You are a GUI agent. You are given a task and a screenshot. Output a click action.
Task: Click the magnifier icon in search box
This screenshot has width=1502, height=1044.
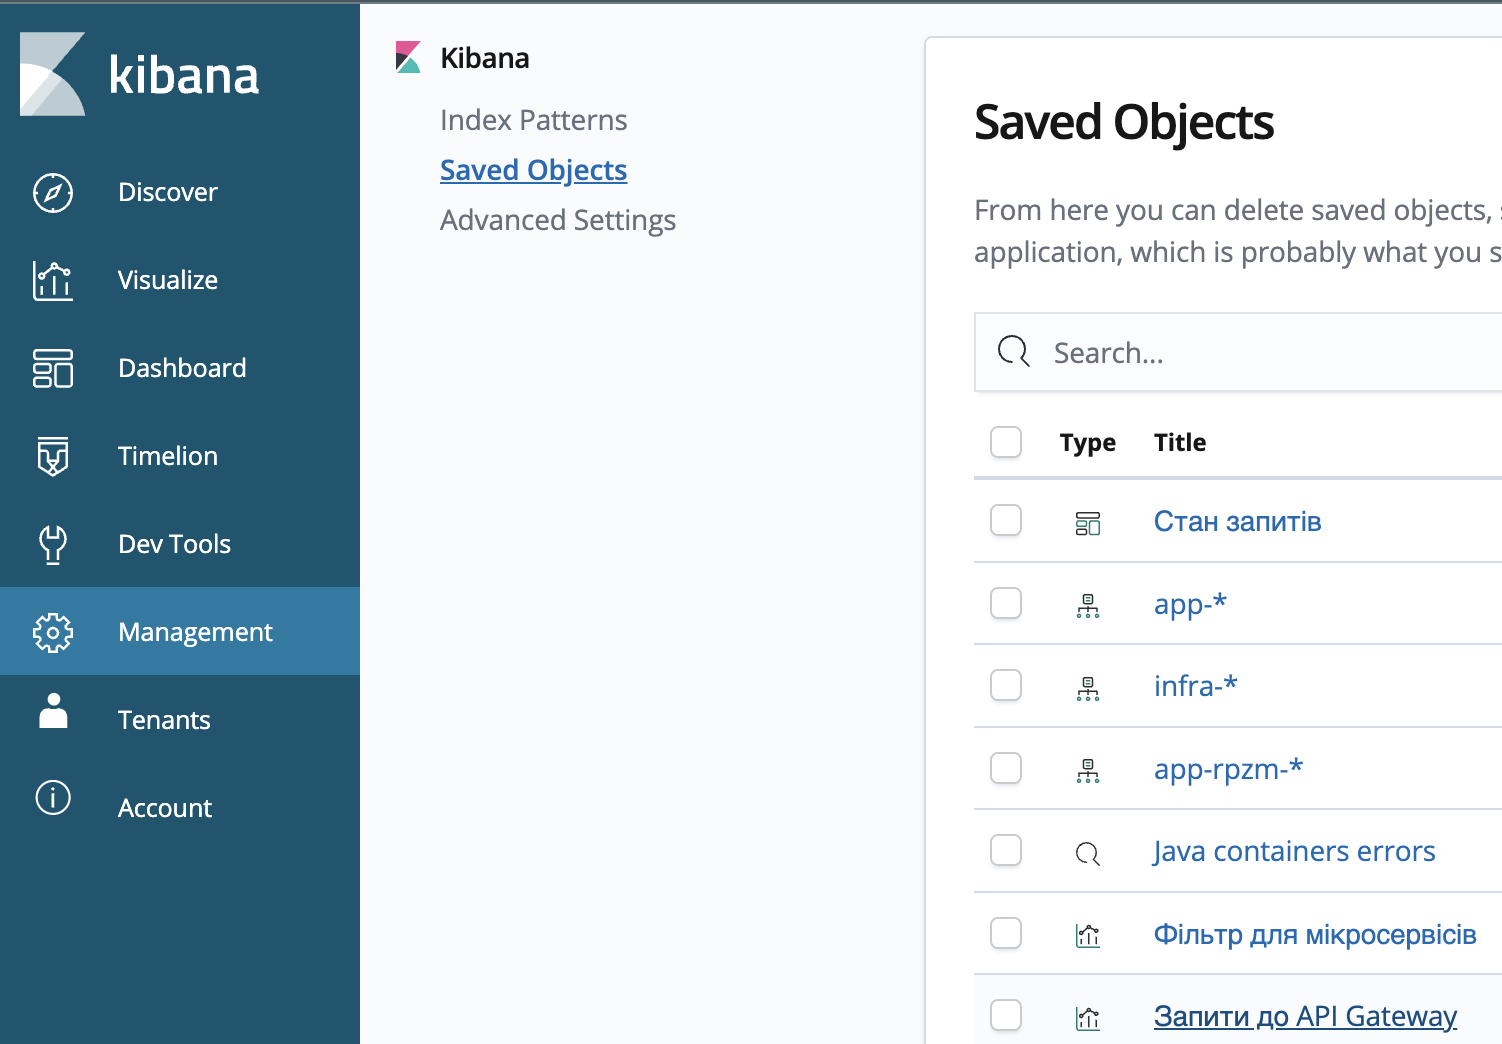click(1013, 351)
